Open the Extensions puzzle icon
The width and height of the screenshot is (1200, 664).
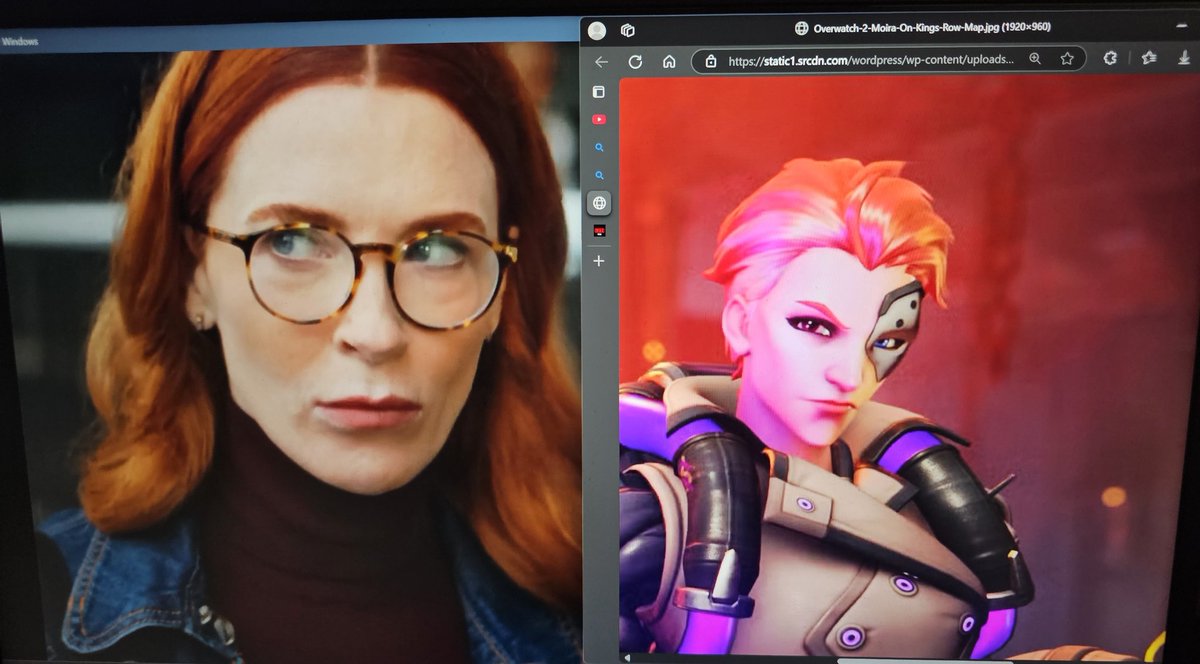[x=1110, y=58]
